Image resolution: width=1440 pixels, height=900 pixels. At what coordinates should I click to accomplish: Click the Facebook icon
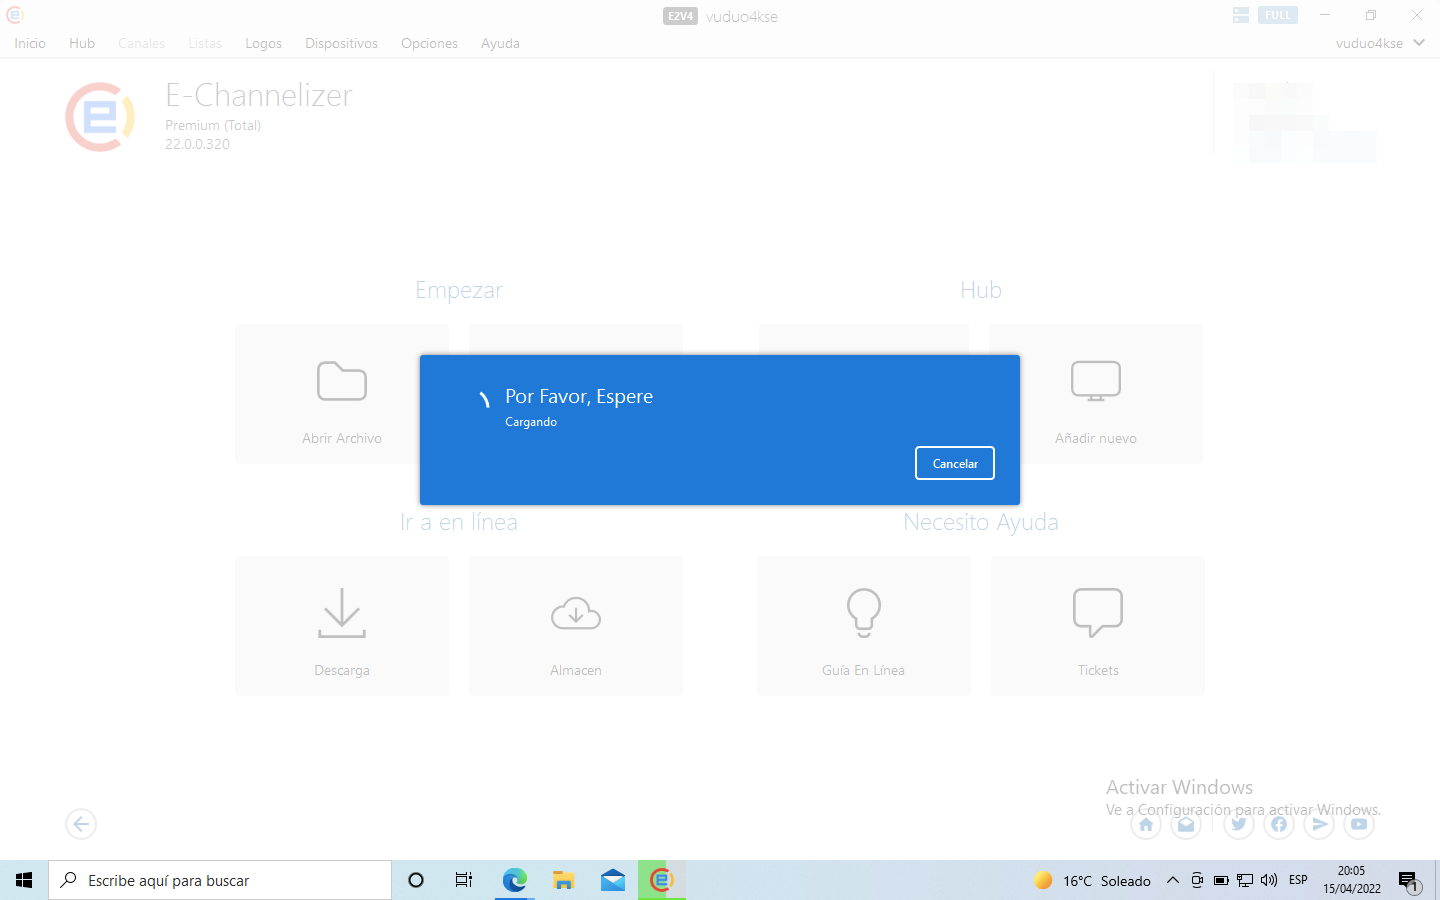tap(1278, 825)
